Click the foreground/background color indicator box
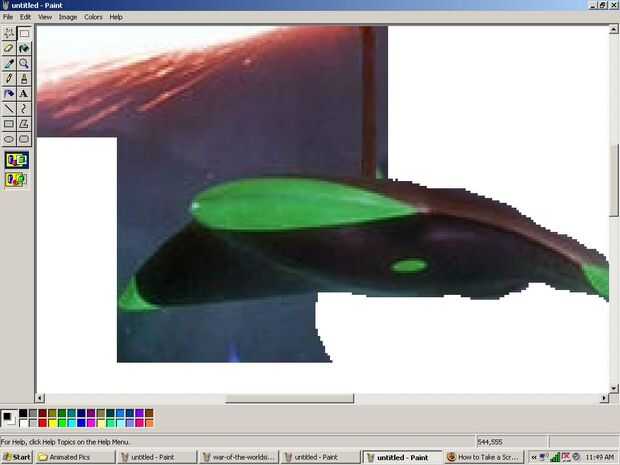This screenshot has height=465, width=620. click(9, 418)
